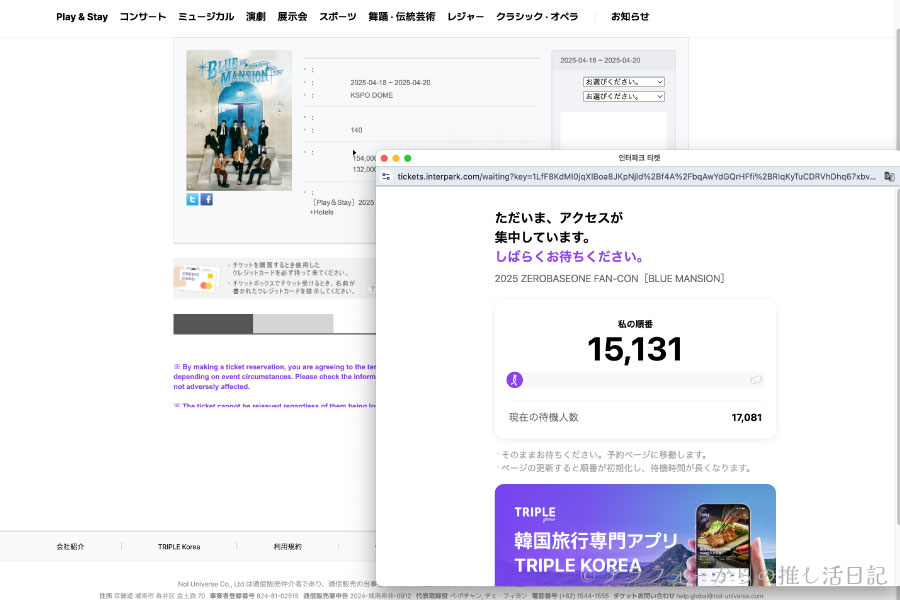
Task: Open the 展示会 category
Action: [x=292, y=17]
